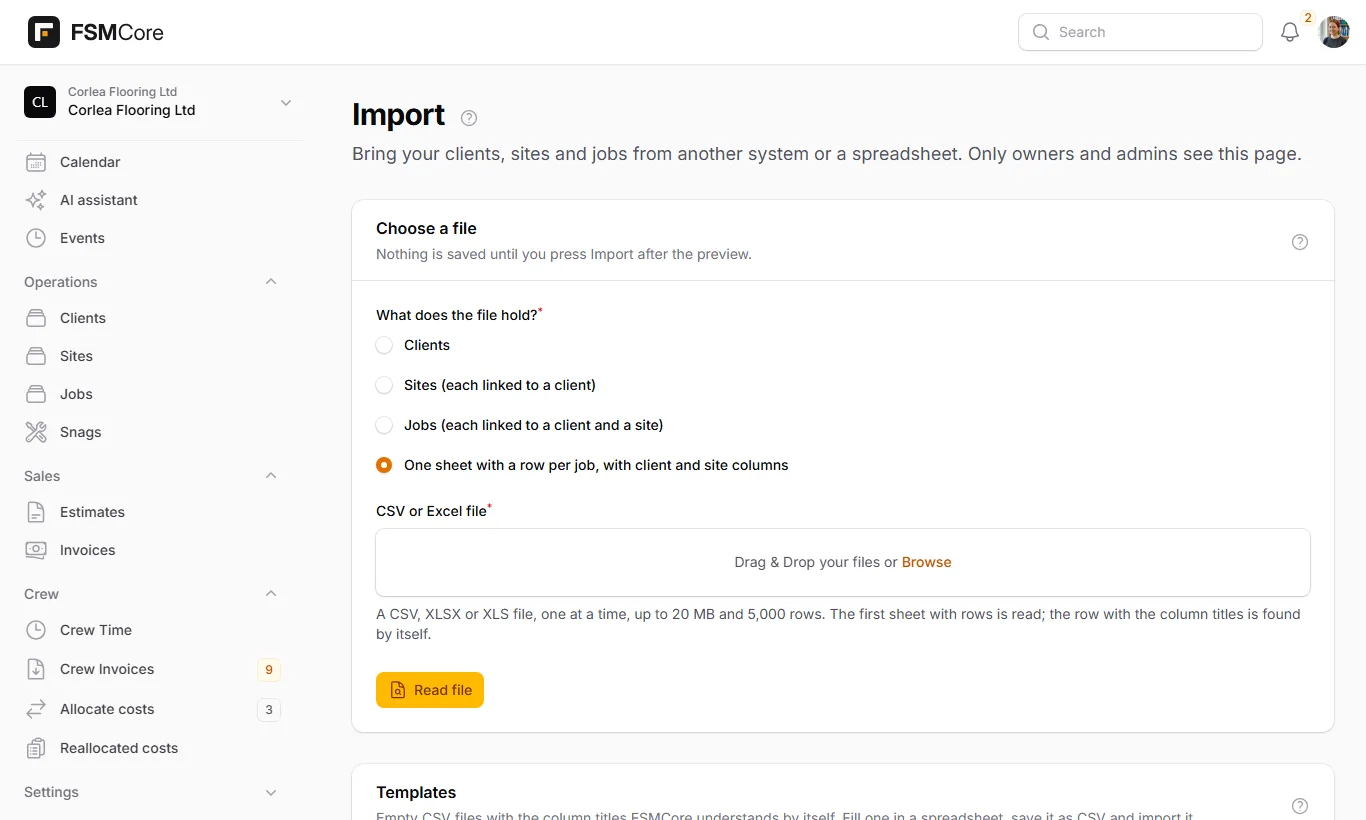
Task: Click the Snags tools icon
Action: [x=36, y=432]
